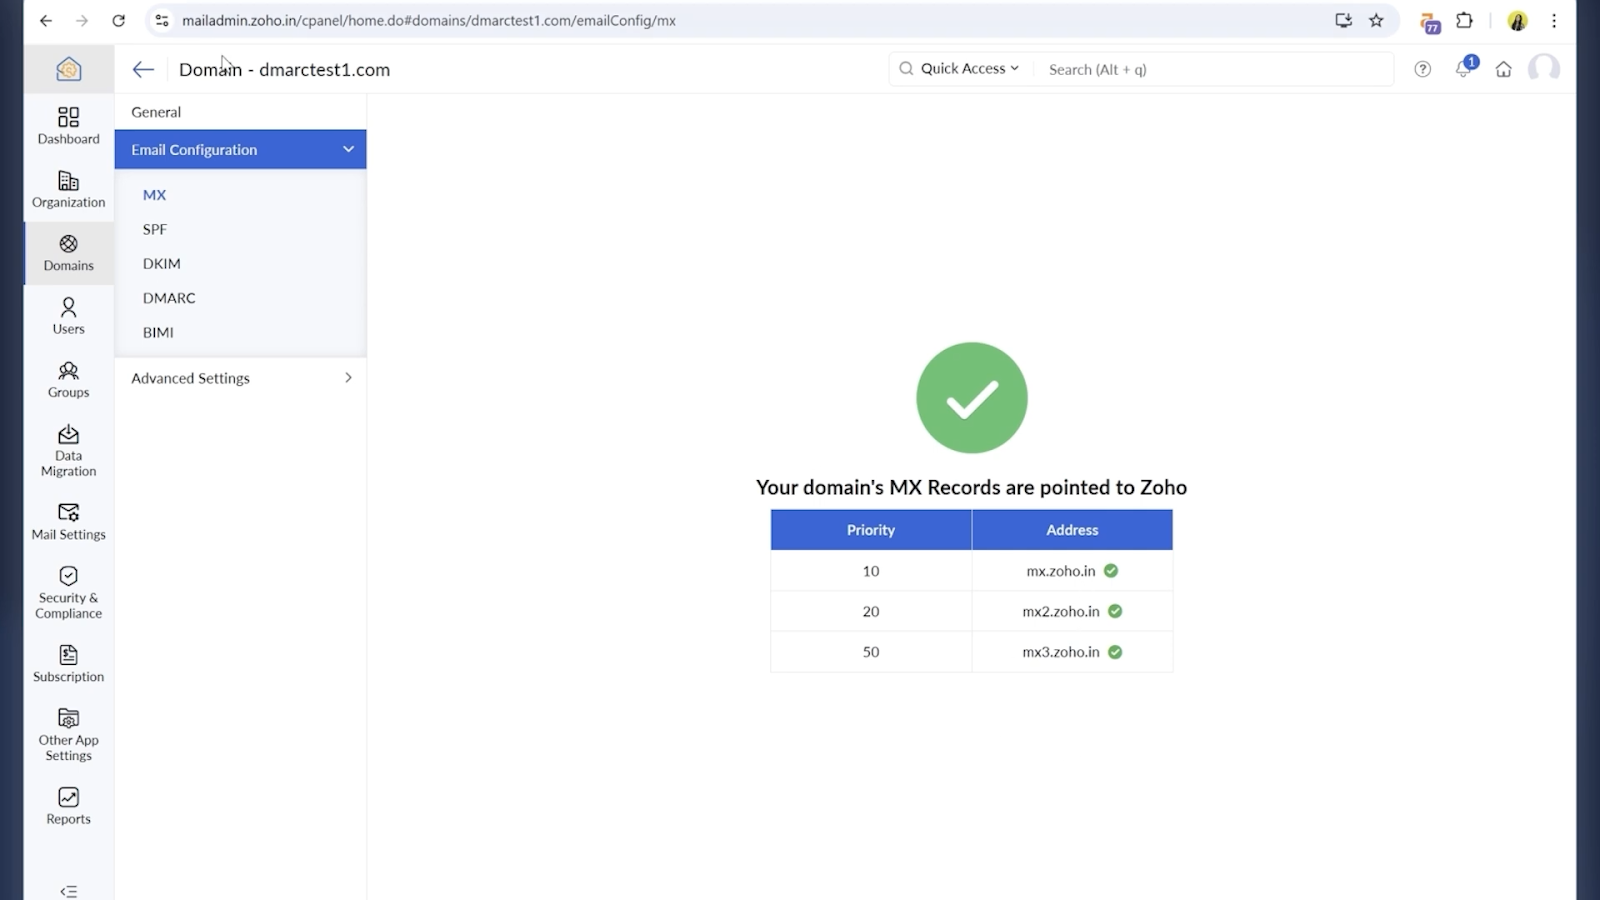Open the Dashboard from the sidebar
Image resolution: width=1600 pixels, height=900 pixels.
(67, 126)
